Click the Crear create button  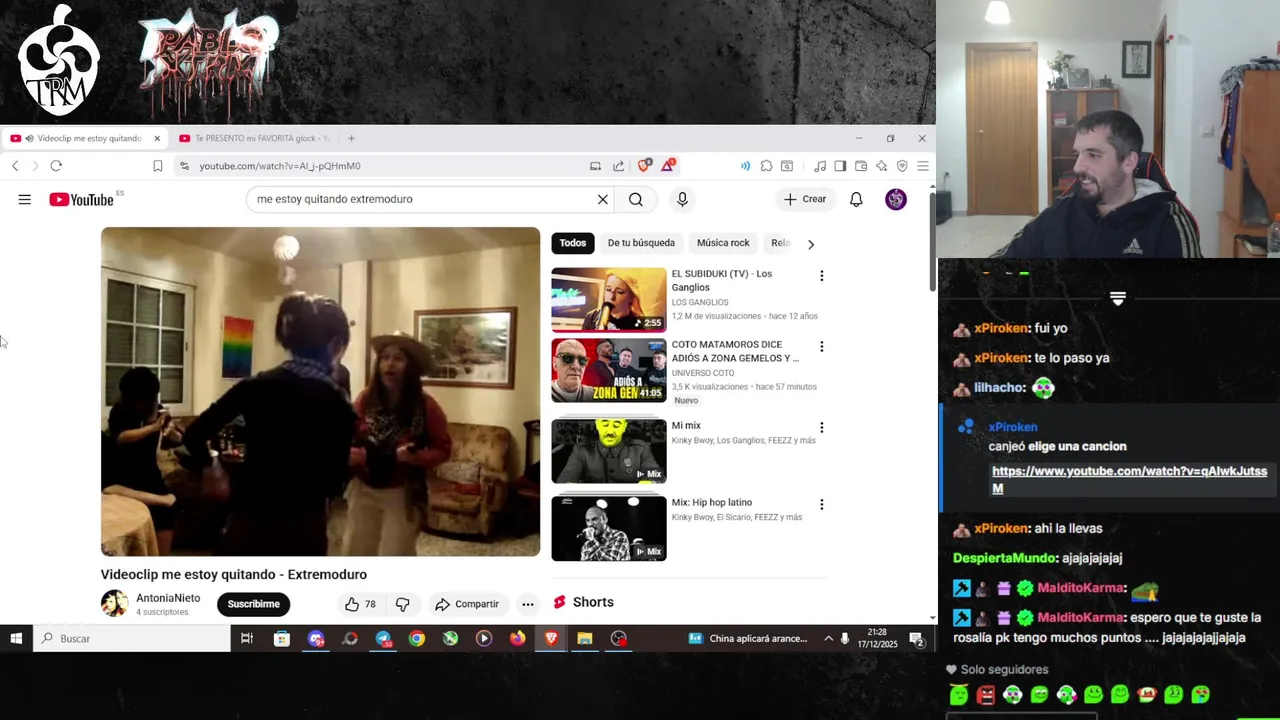click(x=805, y=199)
